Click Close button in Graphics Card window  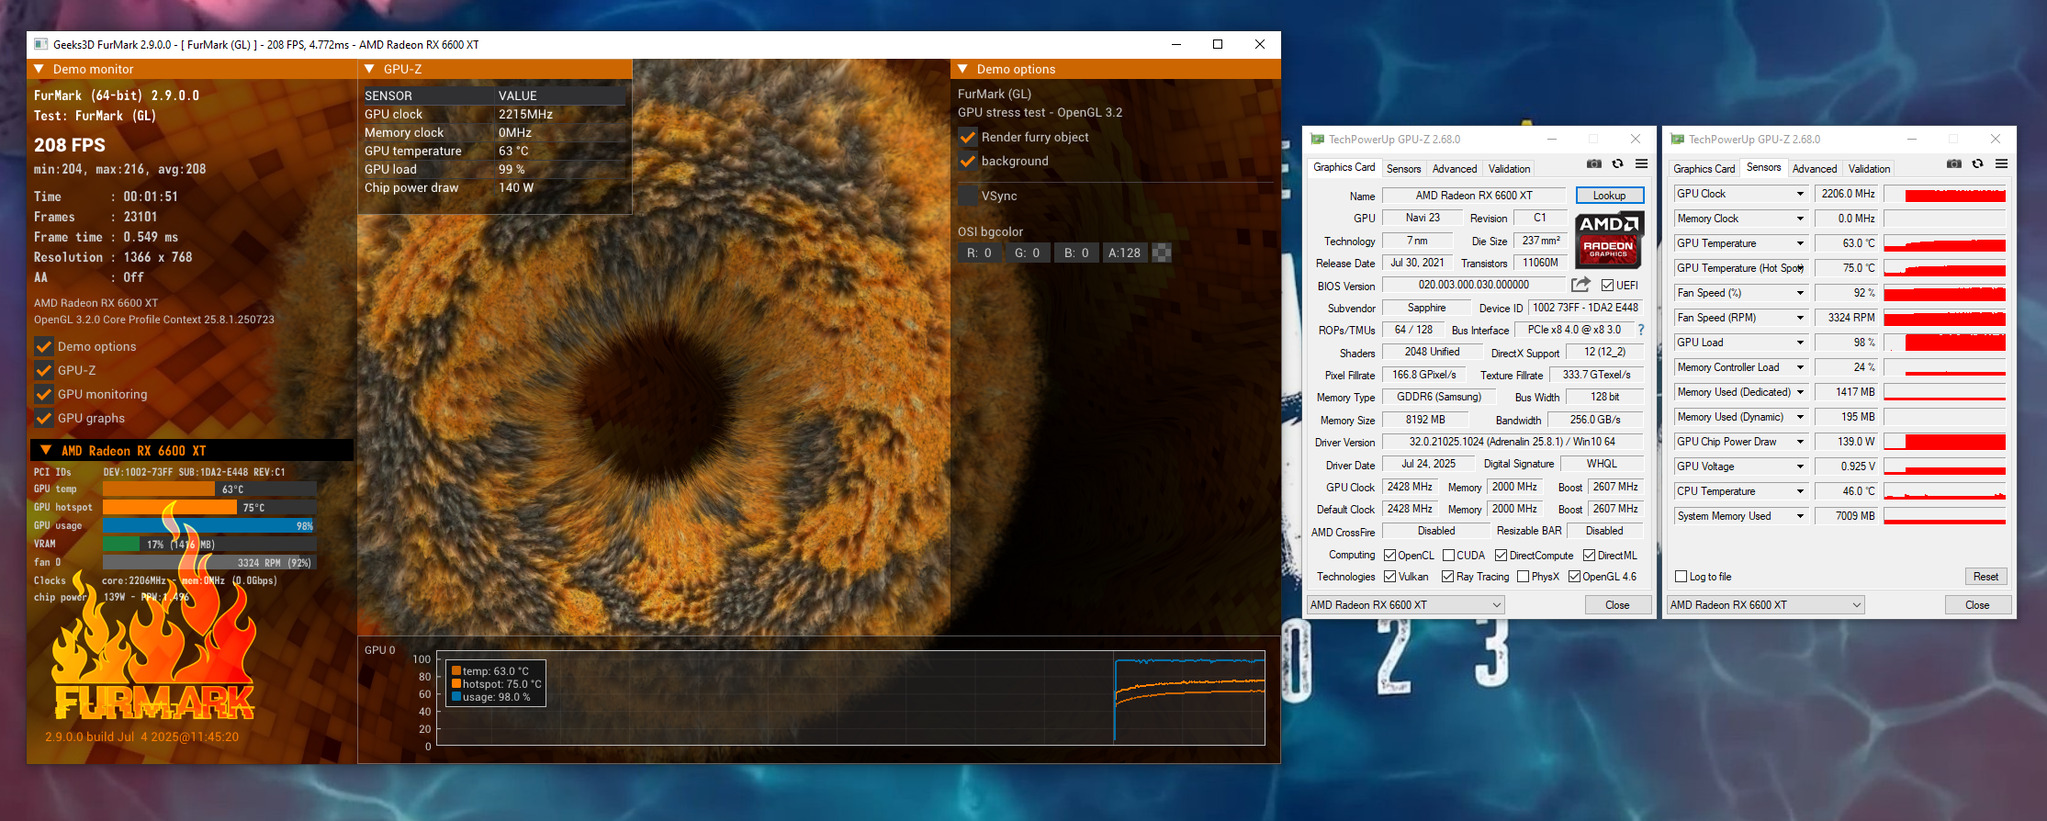1617,605
